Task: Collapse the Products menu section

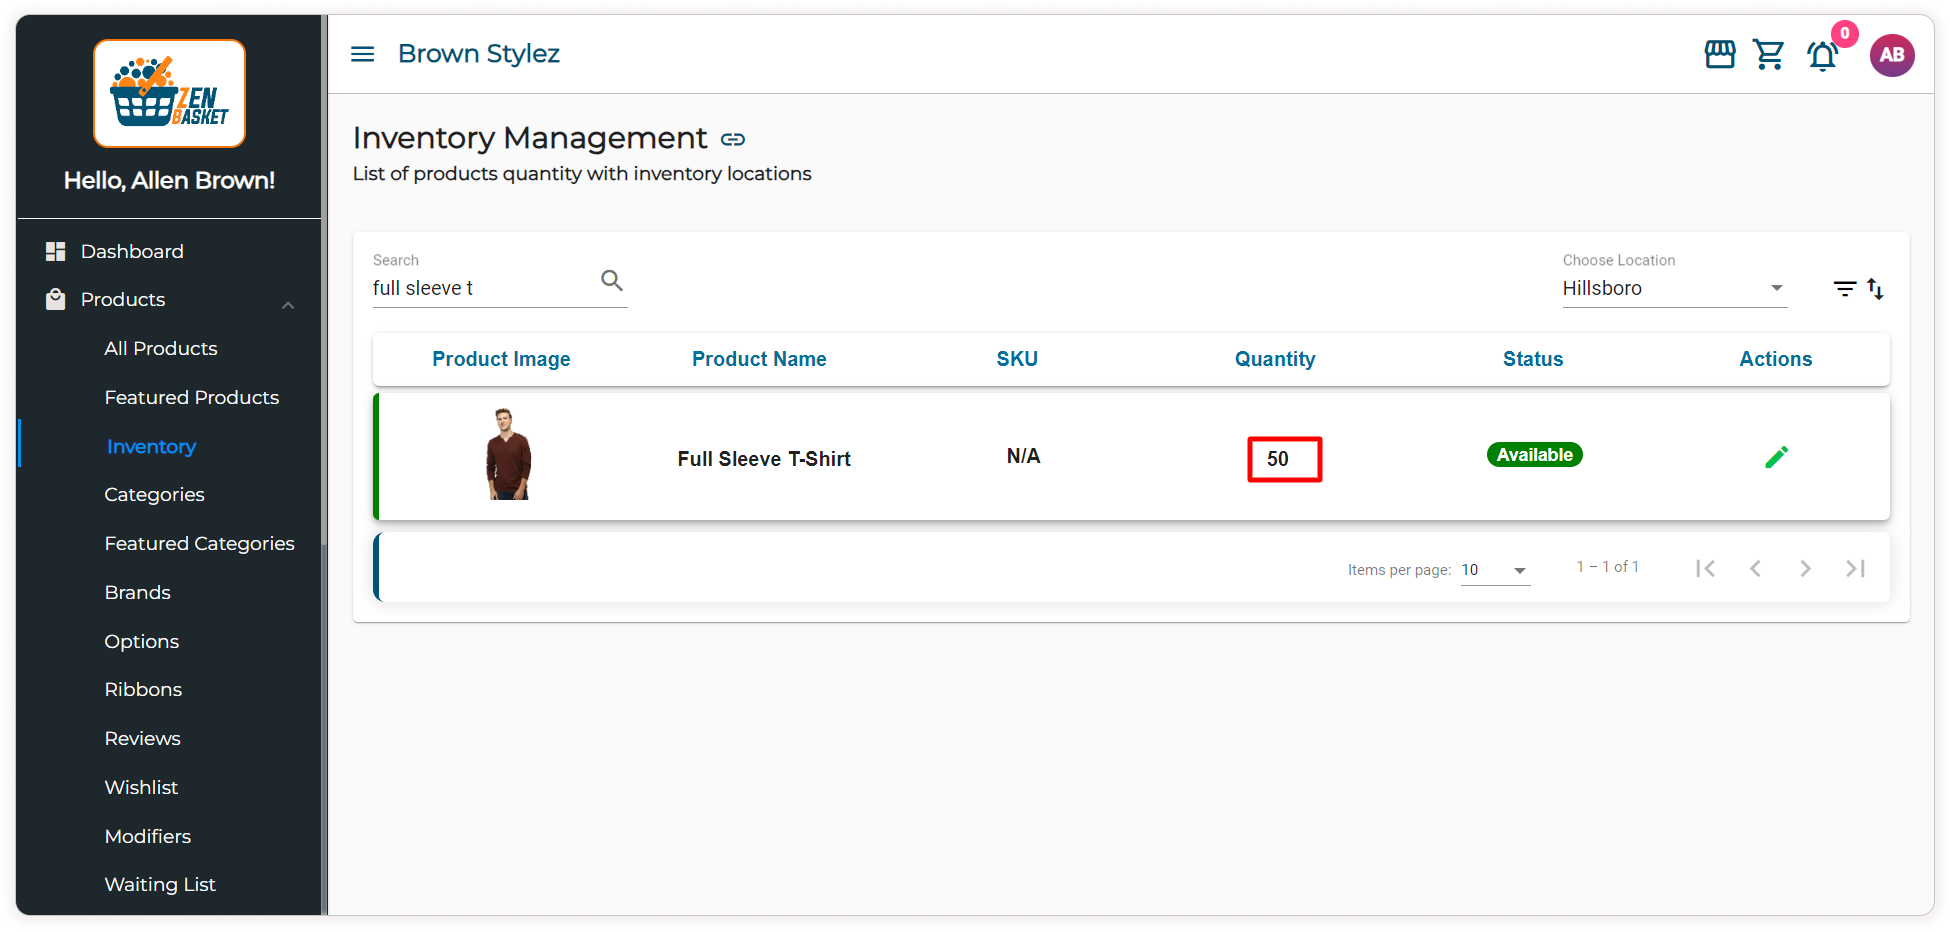Action: [x=288, y=304]
